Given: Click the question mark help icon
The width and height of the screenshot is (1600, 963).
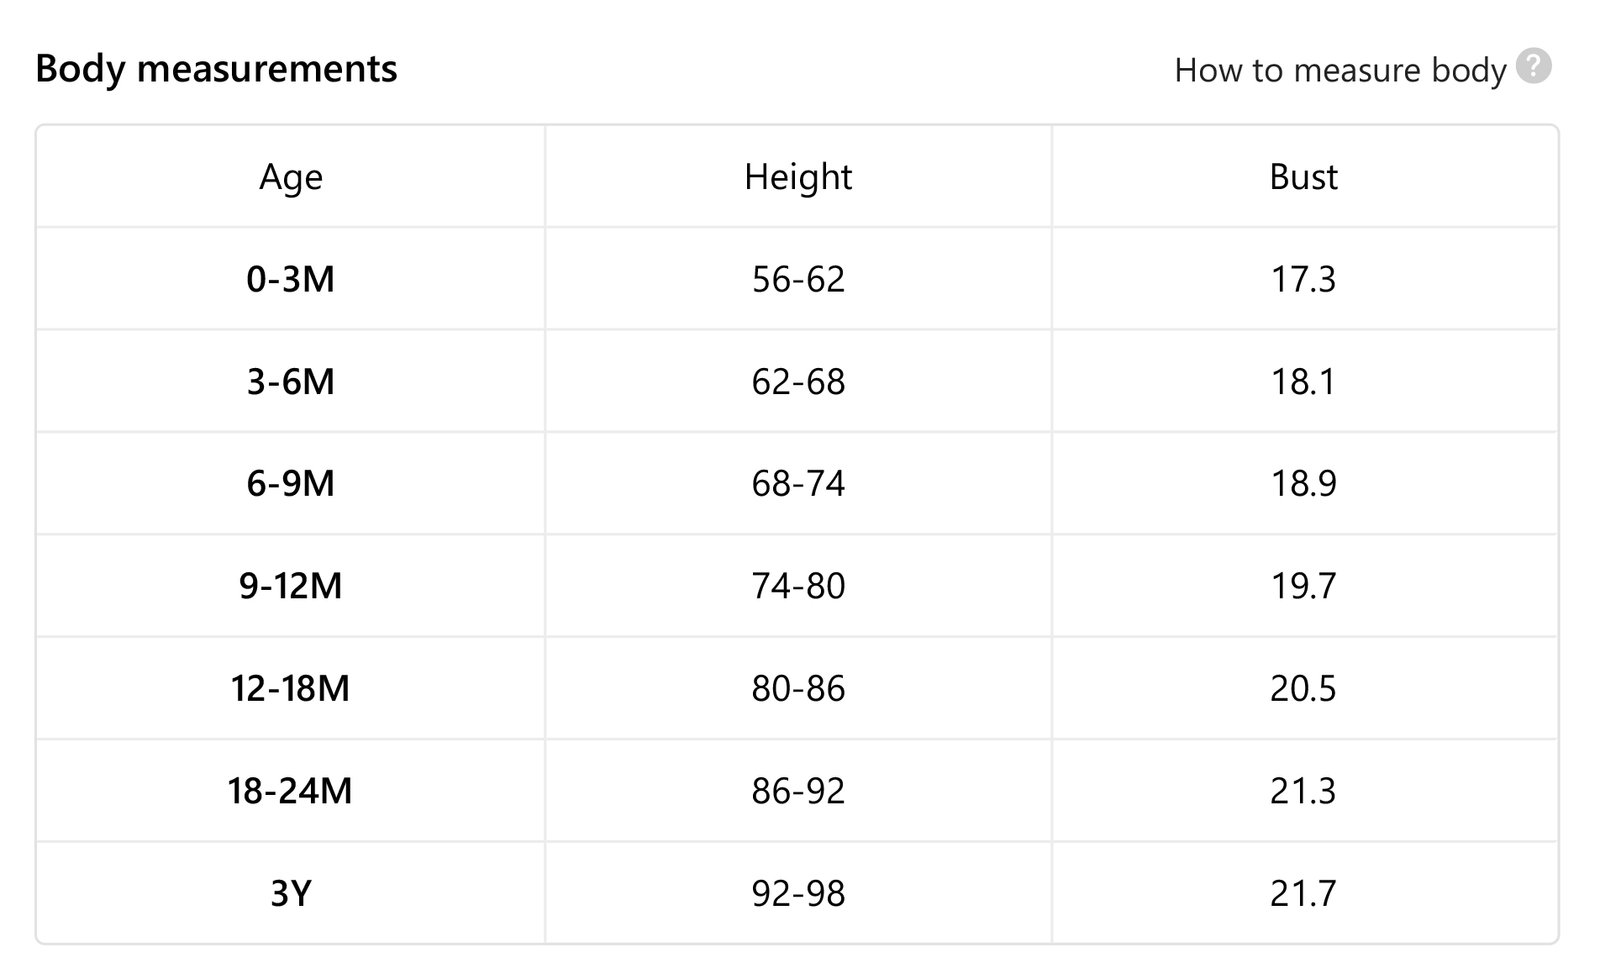Looking at the screenshot, I should (1533, 66).
